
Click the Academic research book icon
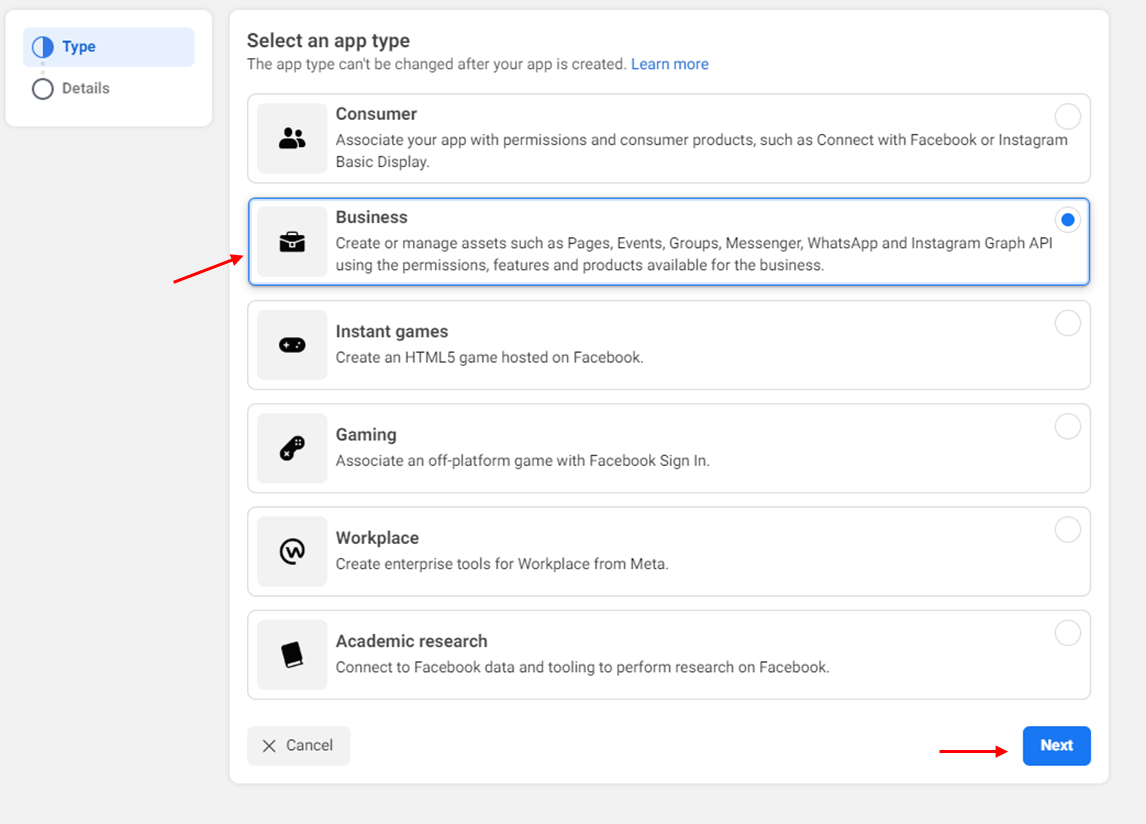pyautogui.click(x=292, y=654)
